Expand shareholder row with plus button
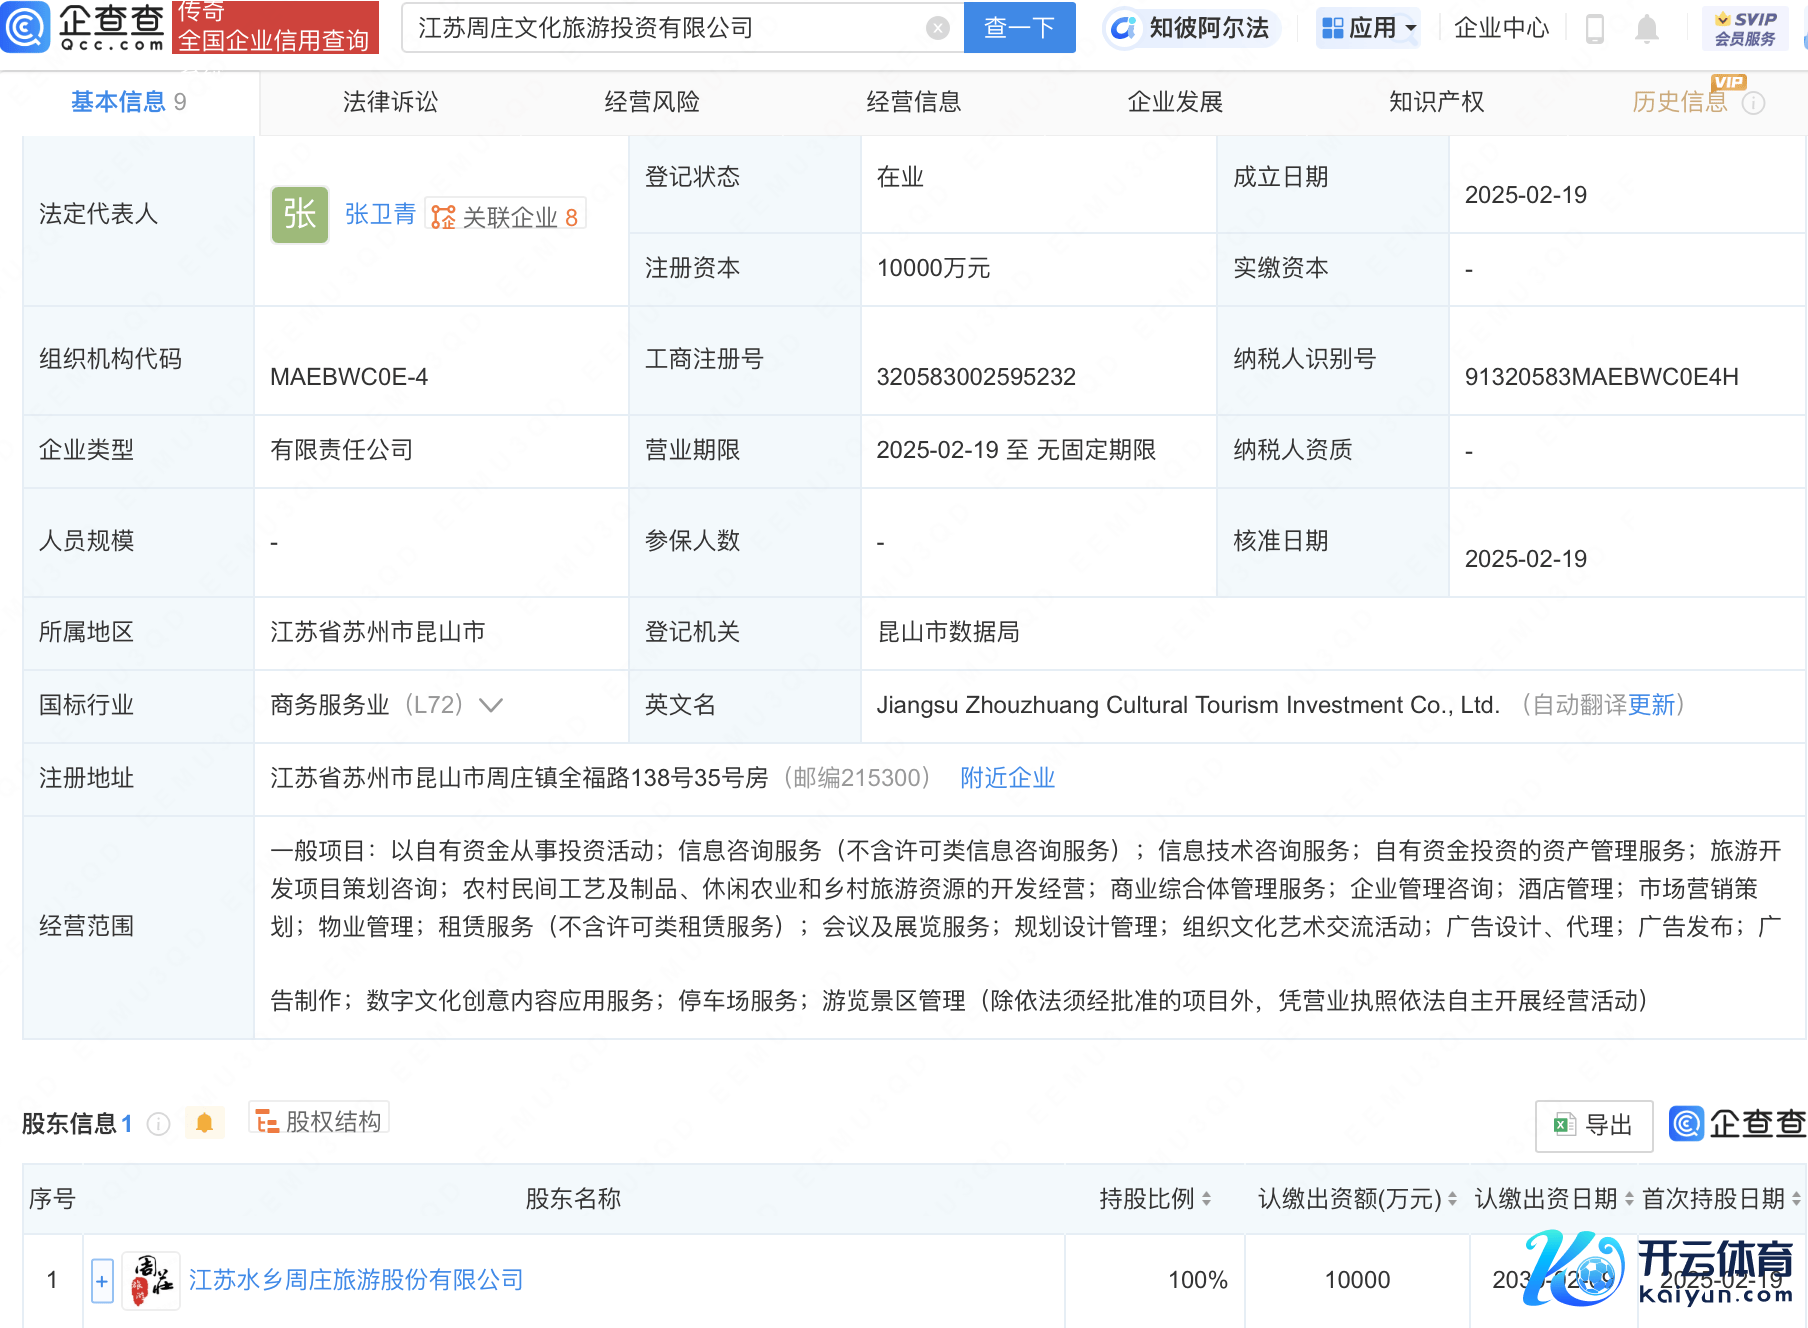Screen dimensions: 1808x1328 (102, 1280)
